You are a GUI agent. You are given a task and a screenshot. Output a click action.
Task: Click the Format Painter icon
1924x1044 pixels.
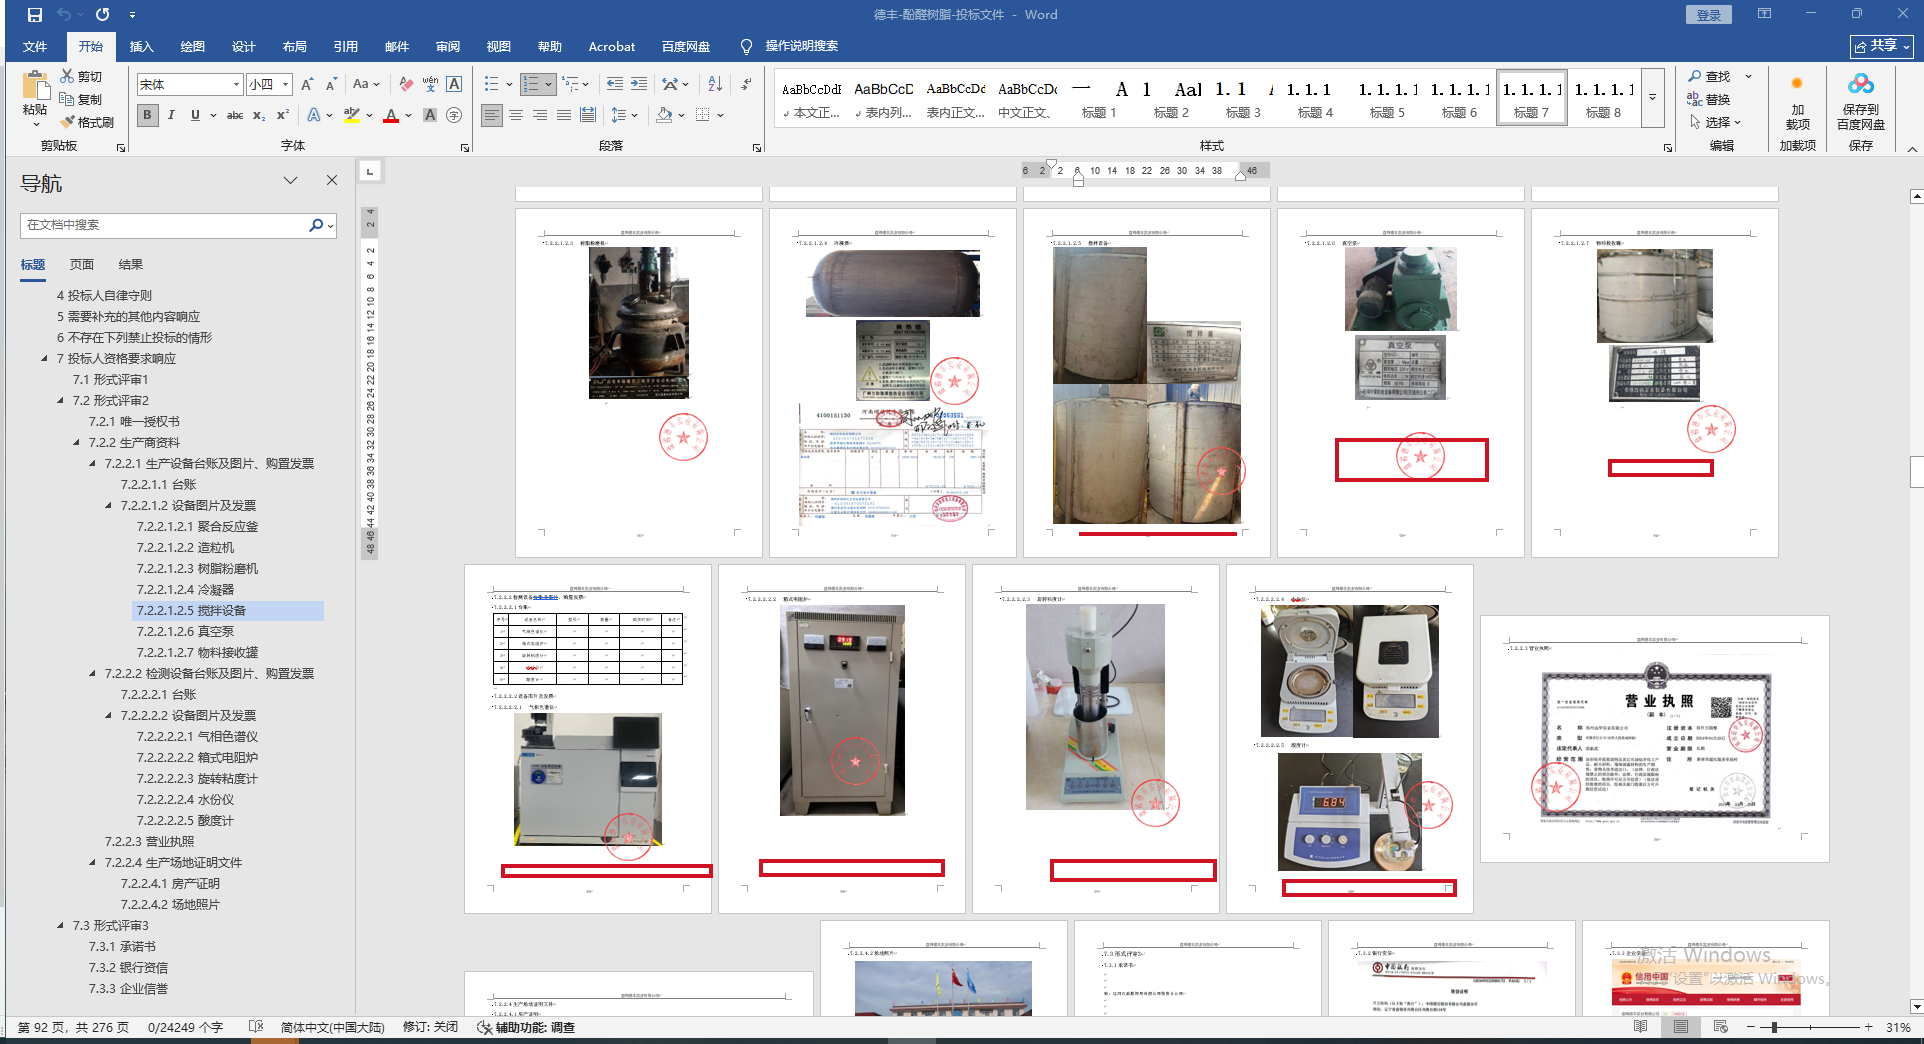(87, 122)
